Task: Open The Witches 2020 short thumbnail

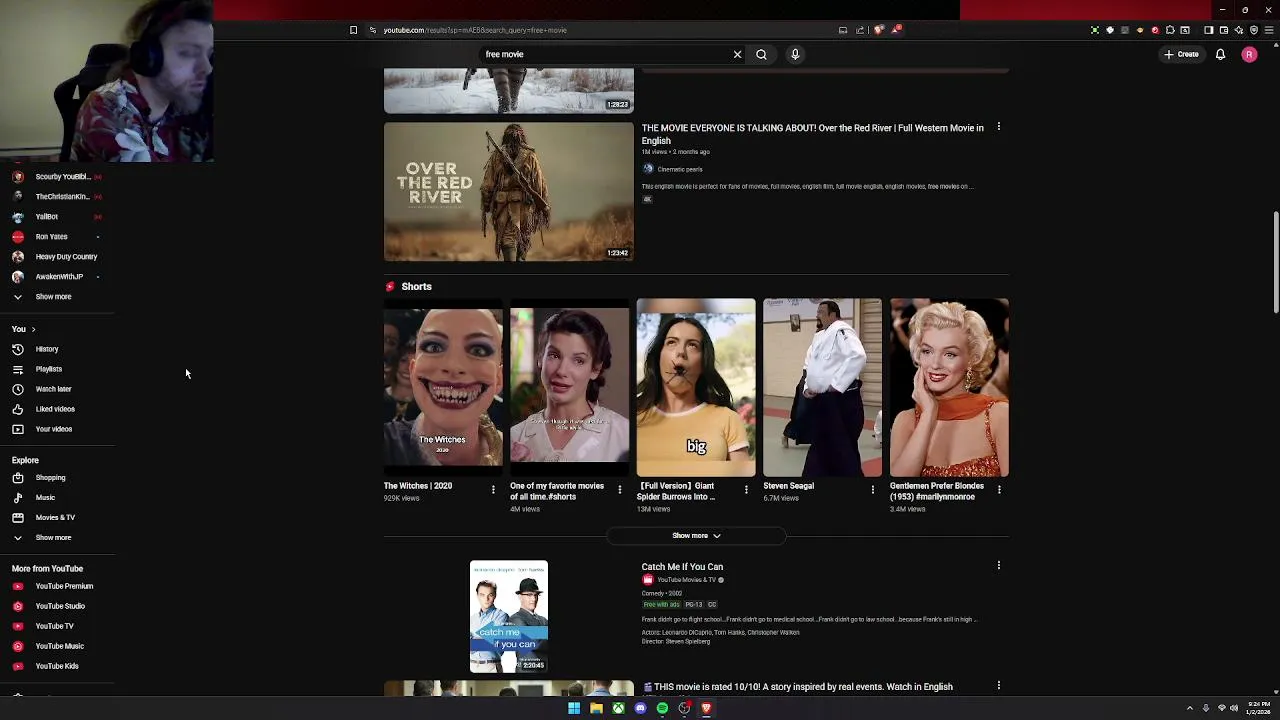Action: coord(443,388)
